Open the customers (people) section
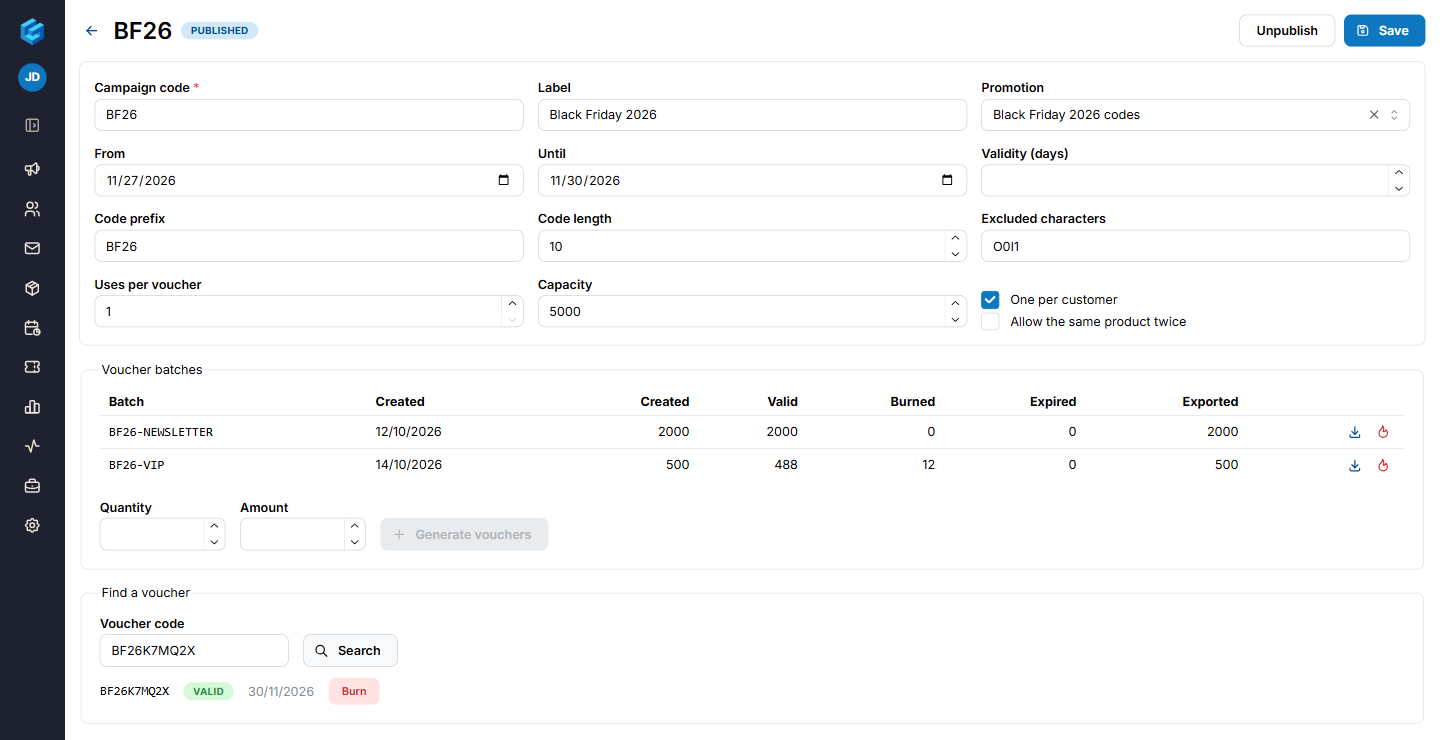The image size is (1440, 740). click(x=32, y=209)
